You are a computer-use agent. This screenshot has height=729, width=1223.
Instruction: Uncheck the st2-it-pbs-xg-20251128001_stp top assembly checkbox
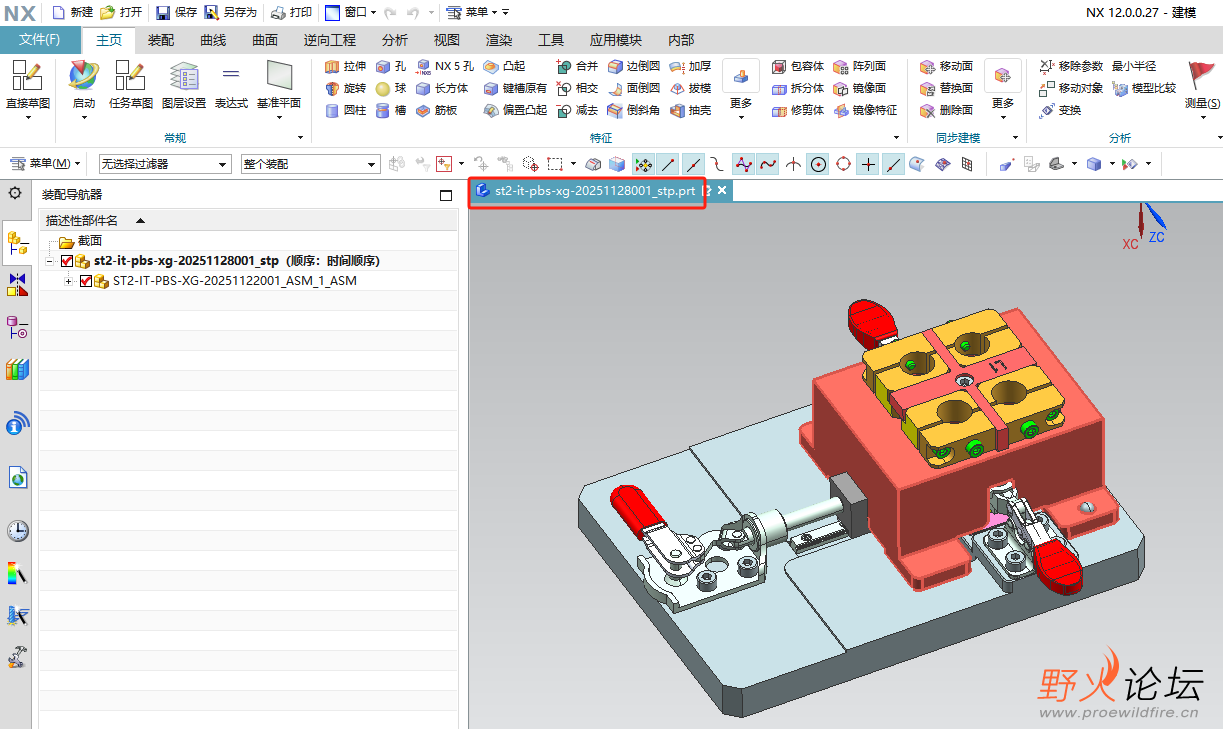tap(67, 261)
